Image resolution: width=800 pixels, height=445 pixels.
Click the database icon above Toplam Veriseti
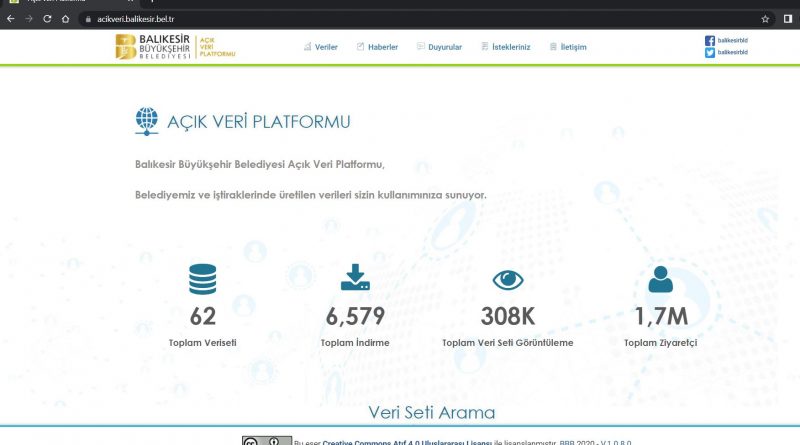pos(202,279)
